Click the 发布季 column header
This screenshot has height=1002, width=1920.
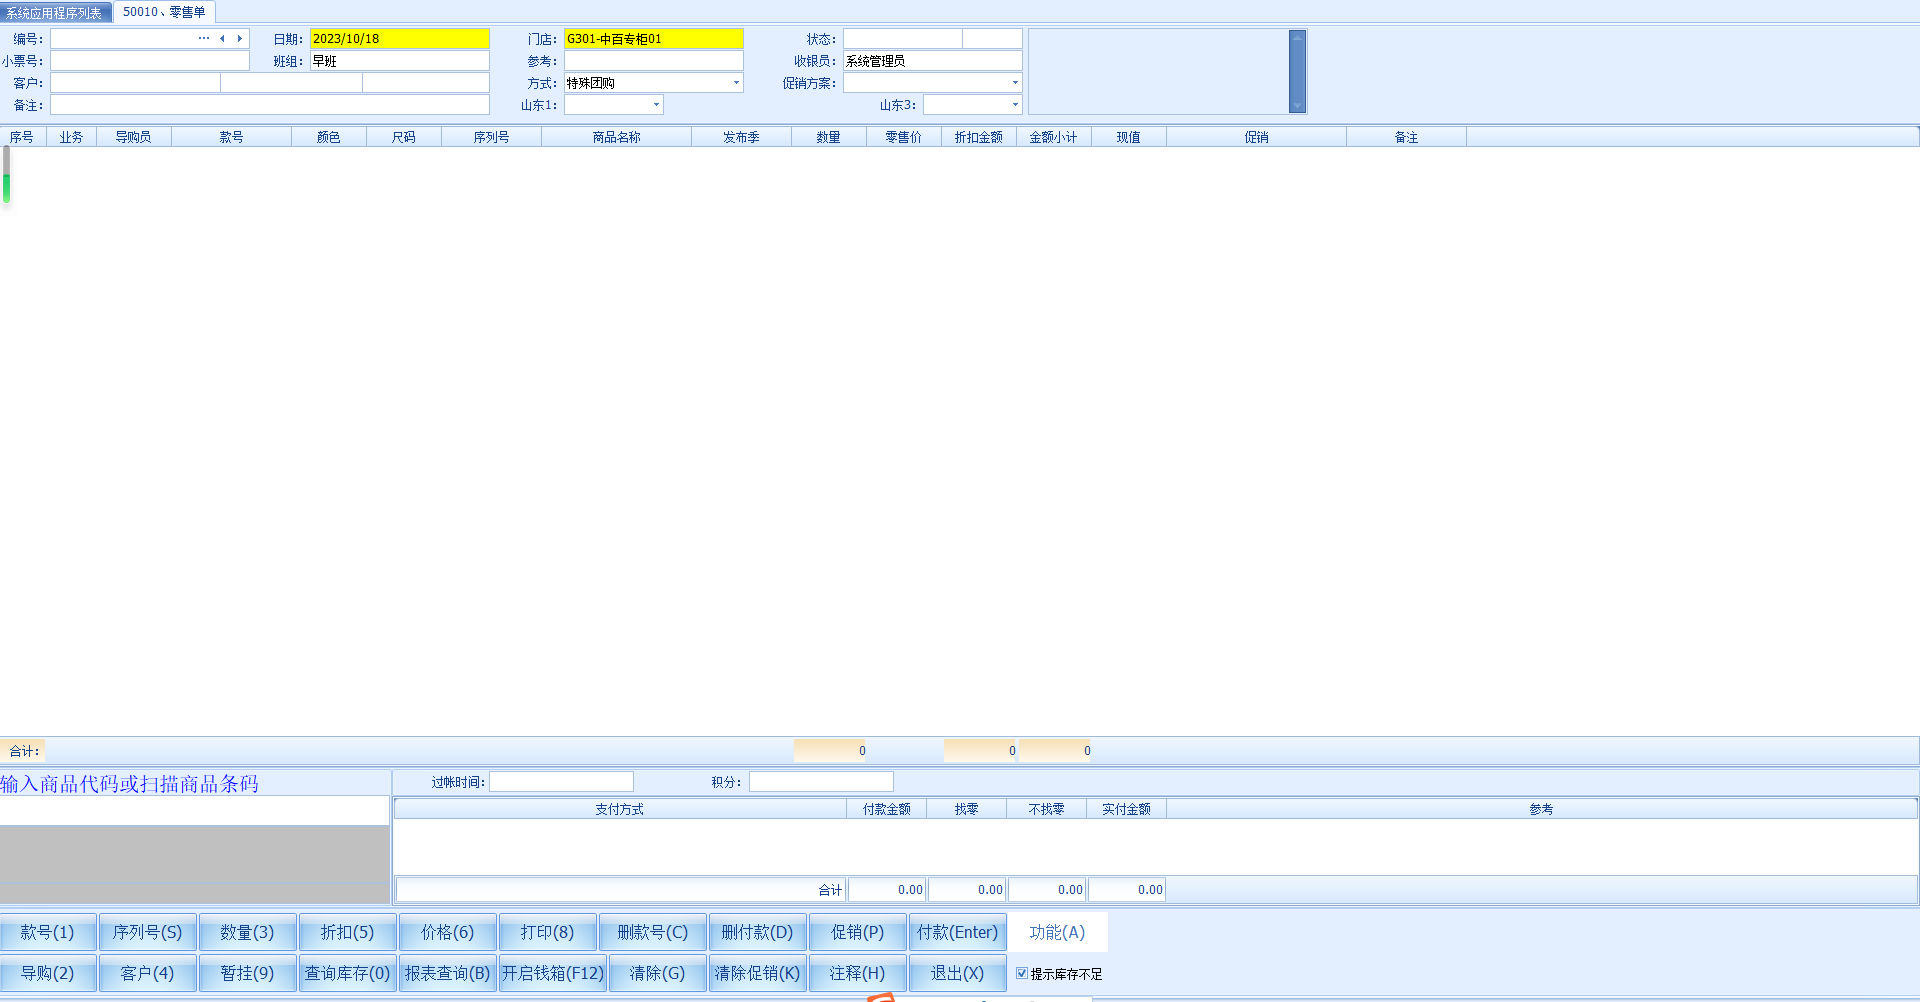pos(742,137)
